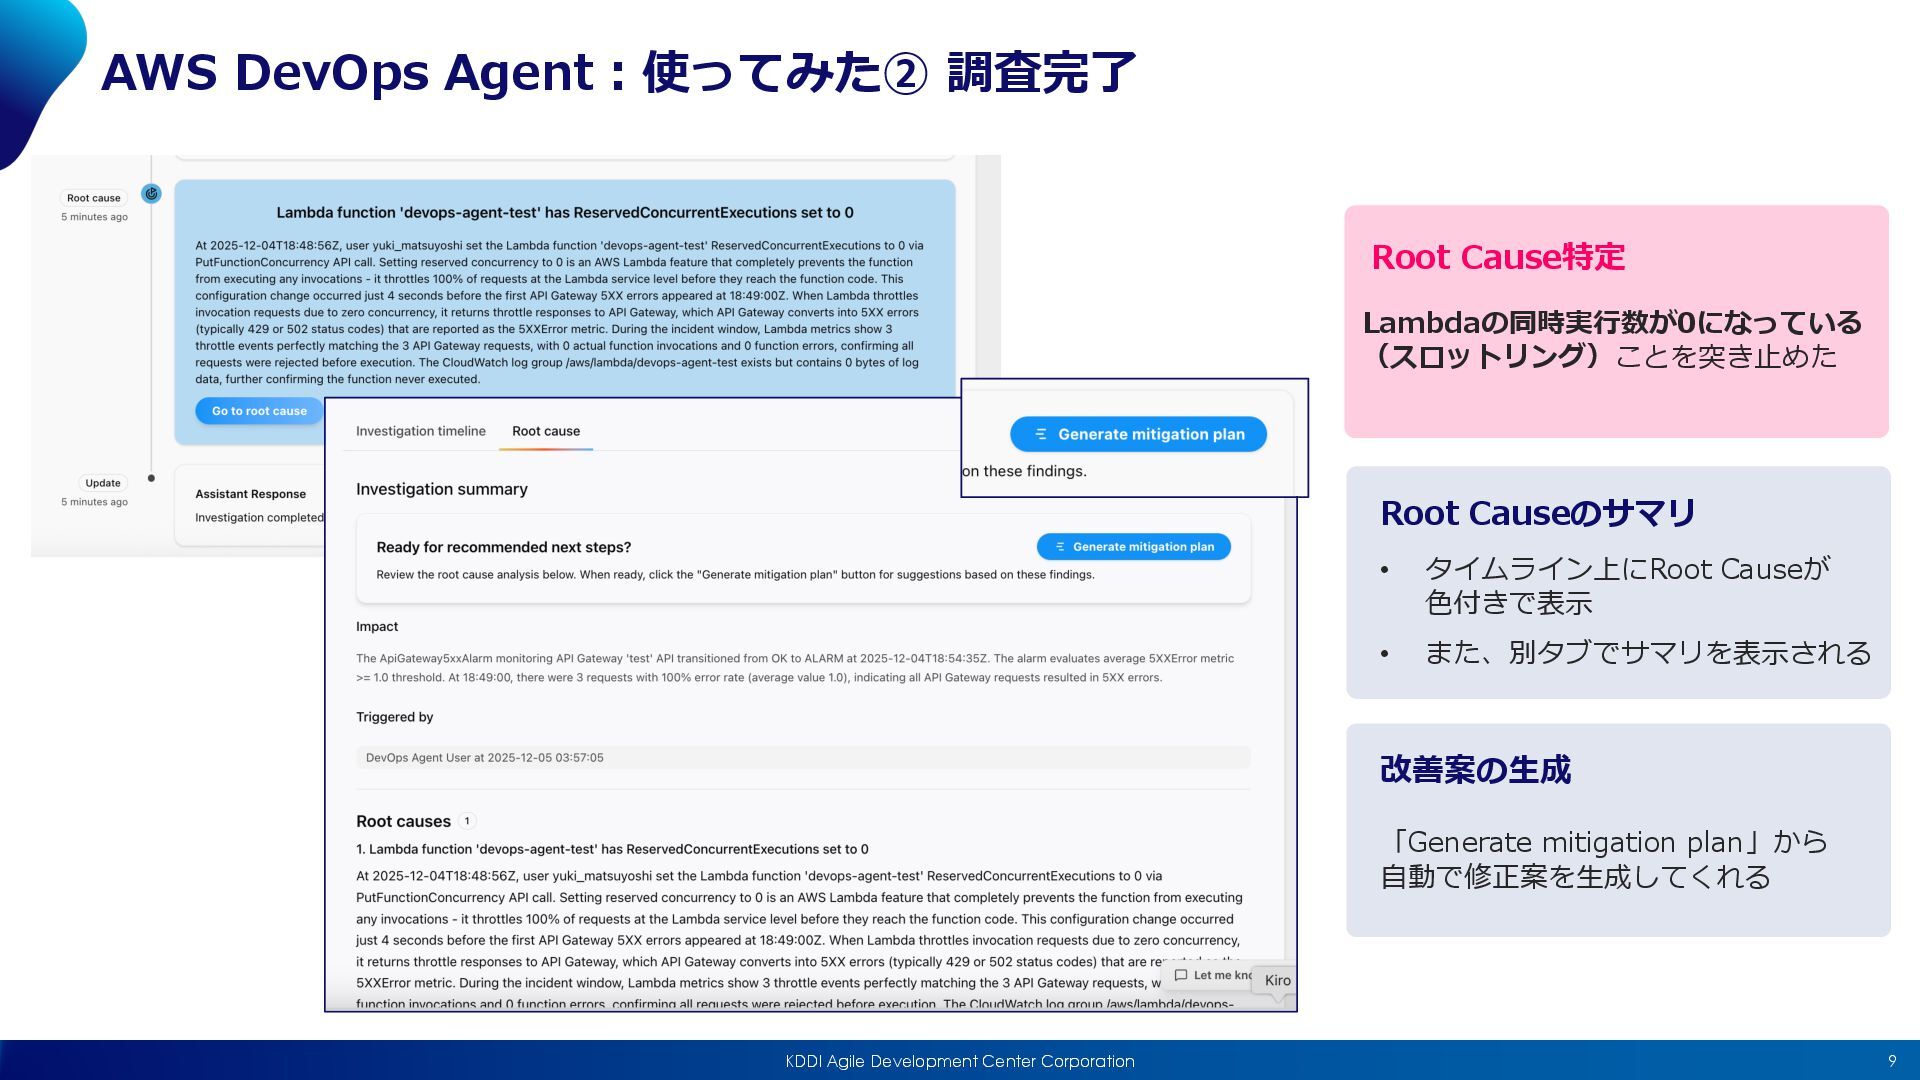This screenshot has width=1920, height=1080.
Task: Click the list icon in enlarged Generate button
Action: [x=1040, y=434]
